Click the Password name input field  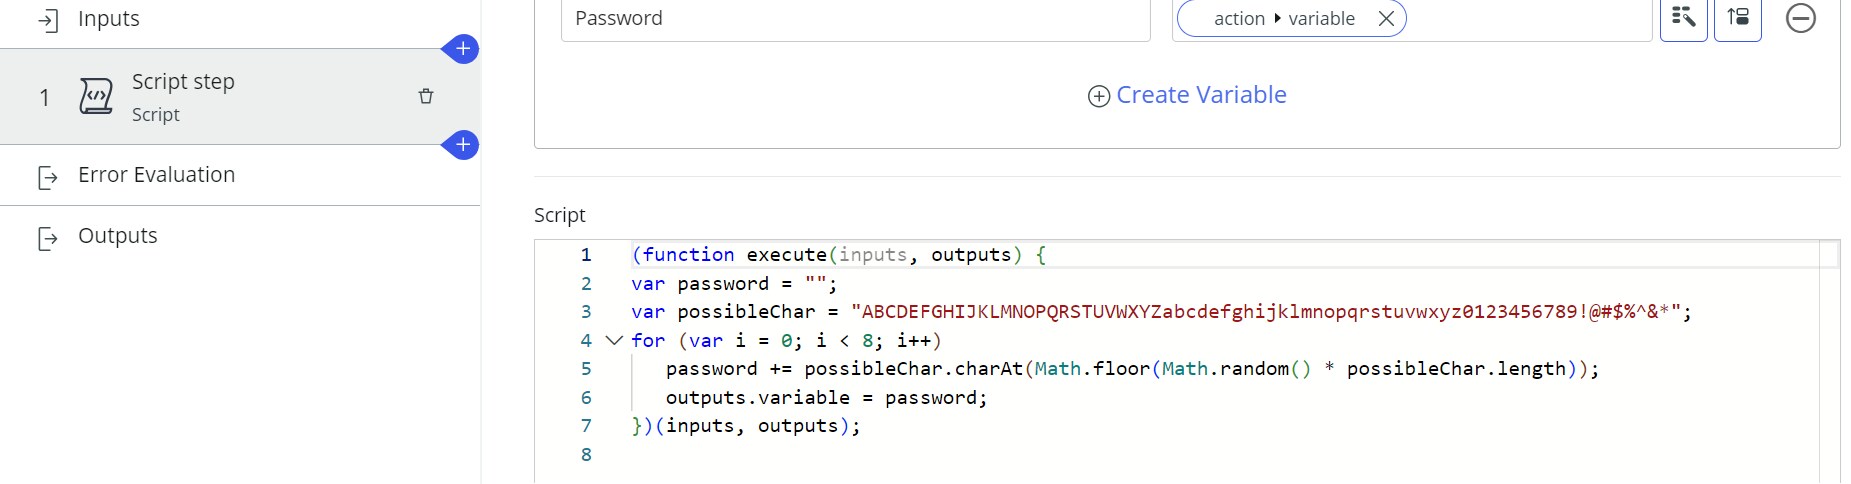tap(855, 19)
